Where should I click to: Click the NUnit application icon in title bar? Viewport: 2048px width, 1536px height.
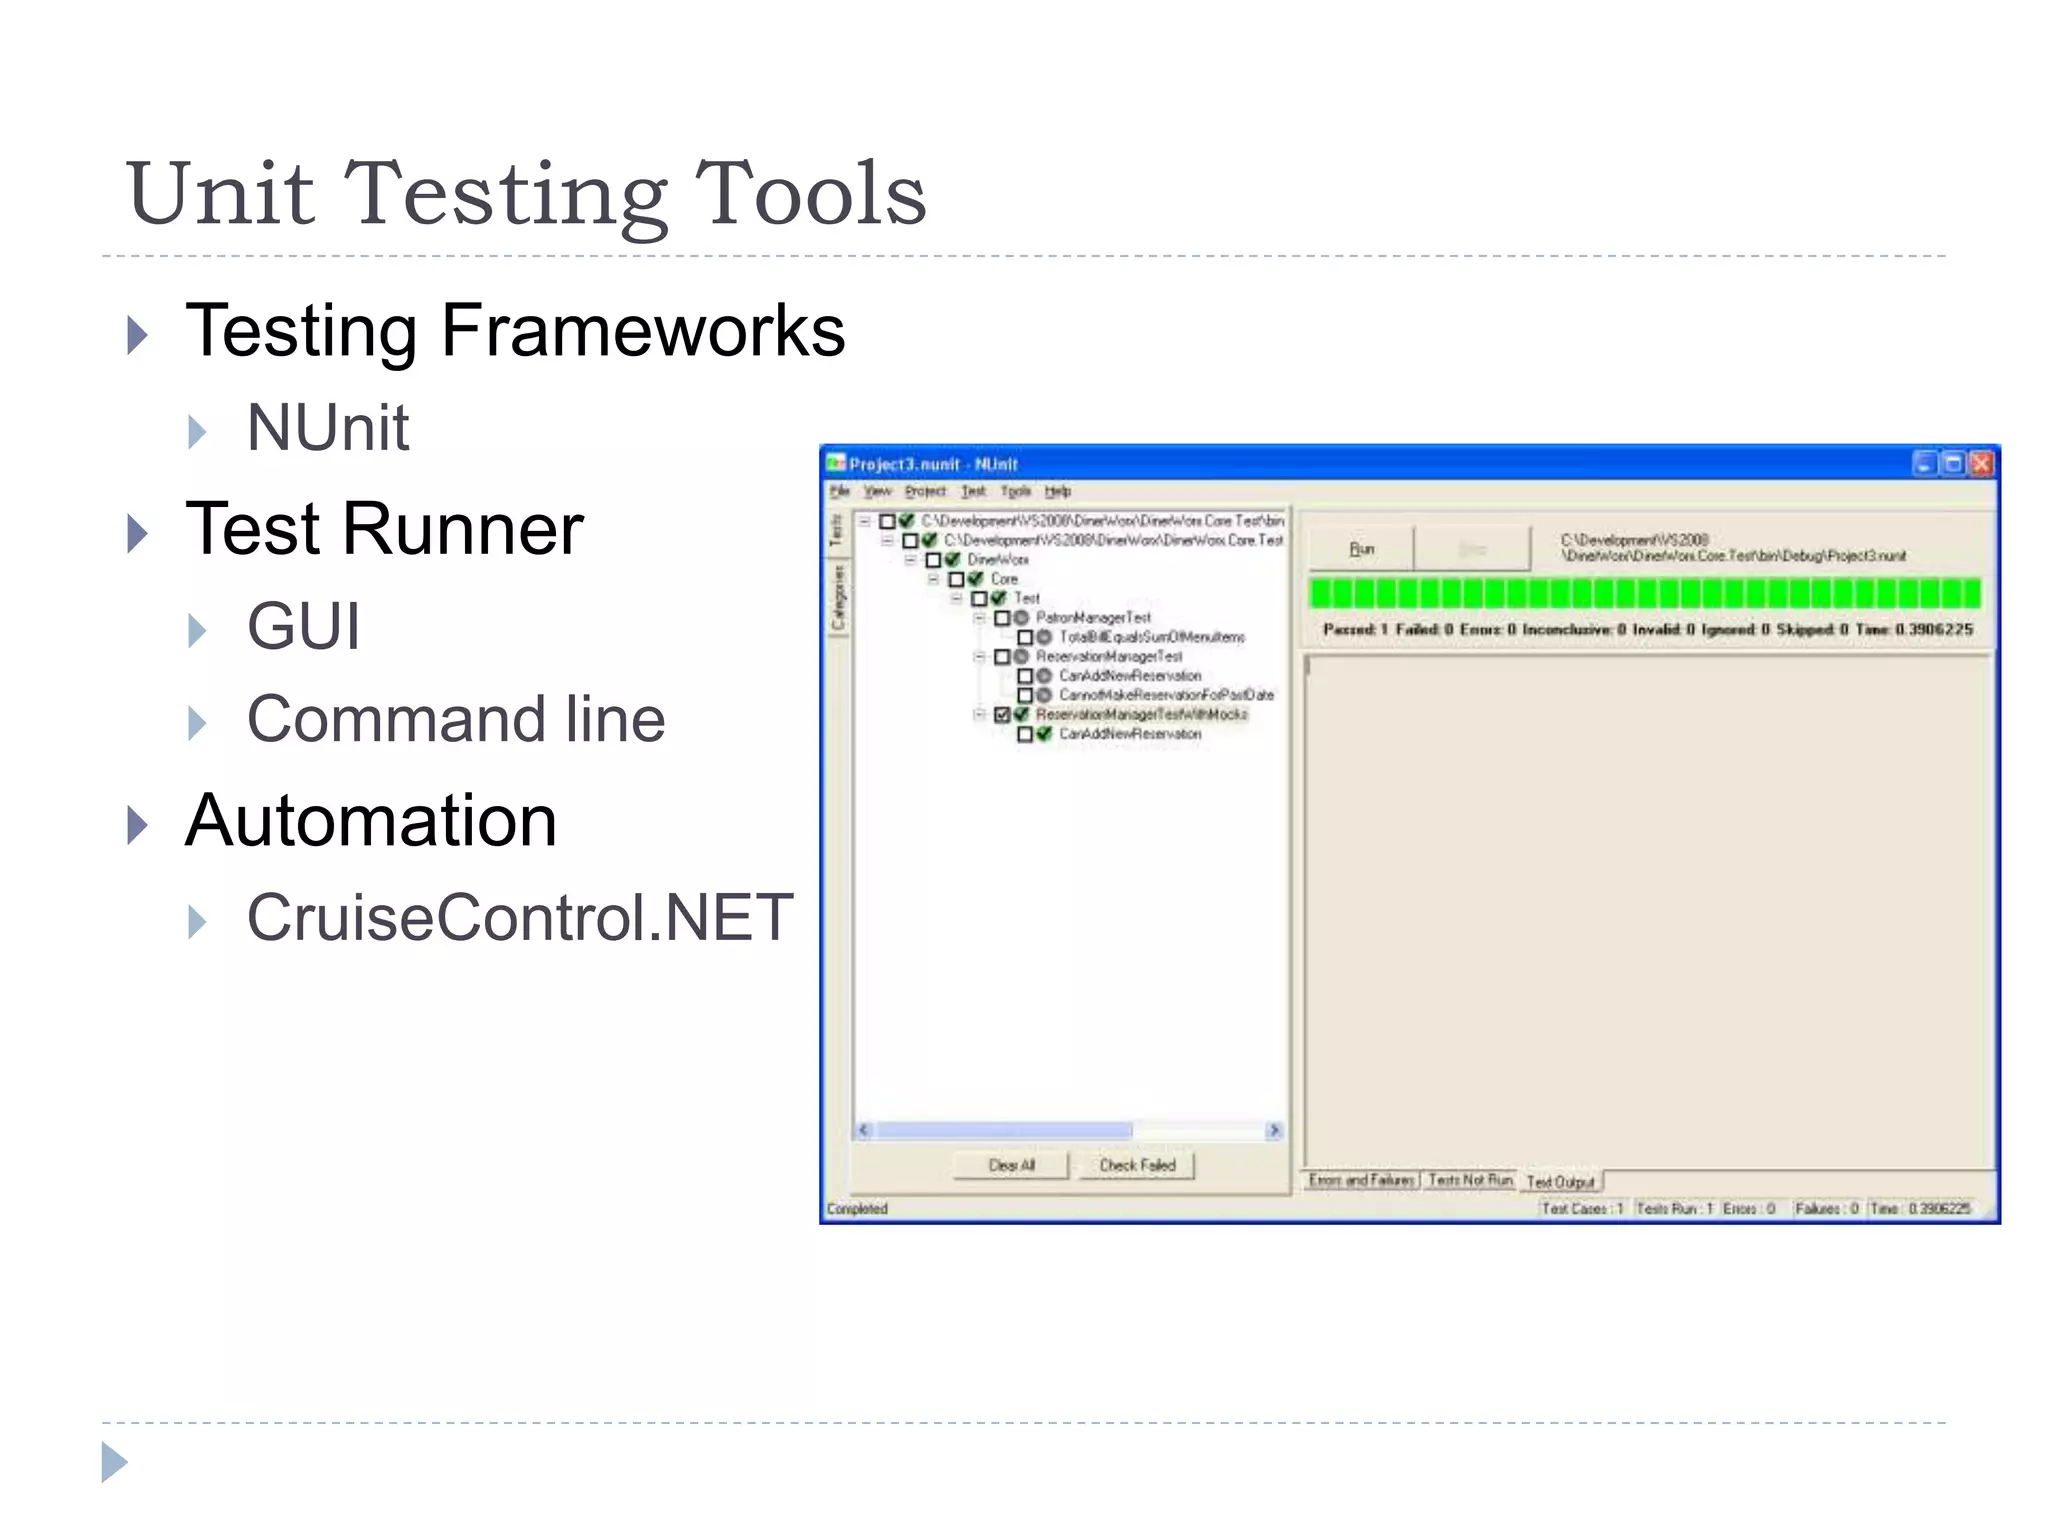(836, 464)
